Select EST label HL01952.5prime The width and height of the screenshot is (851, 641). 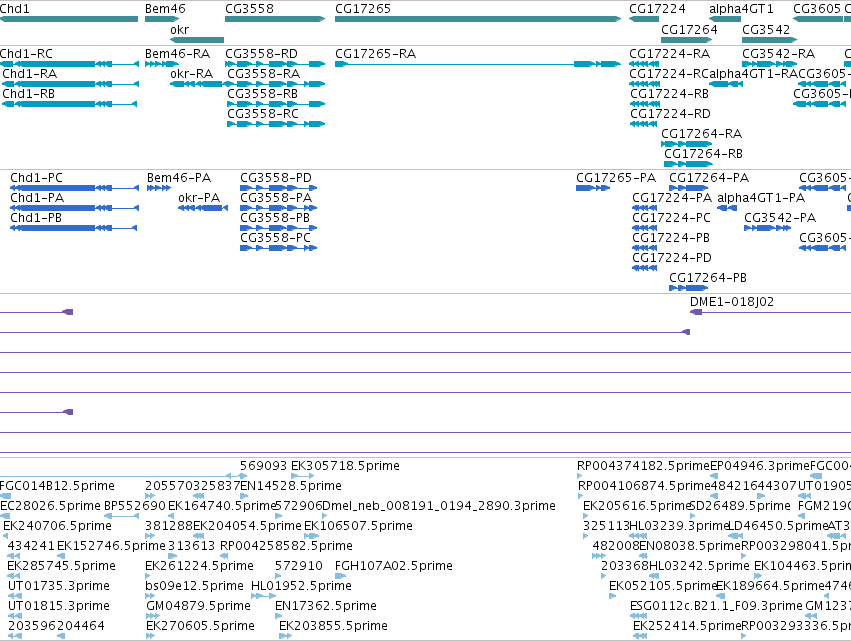pyautogui.click(x=301, y=586)
